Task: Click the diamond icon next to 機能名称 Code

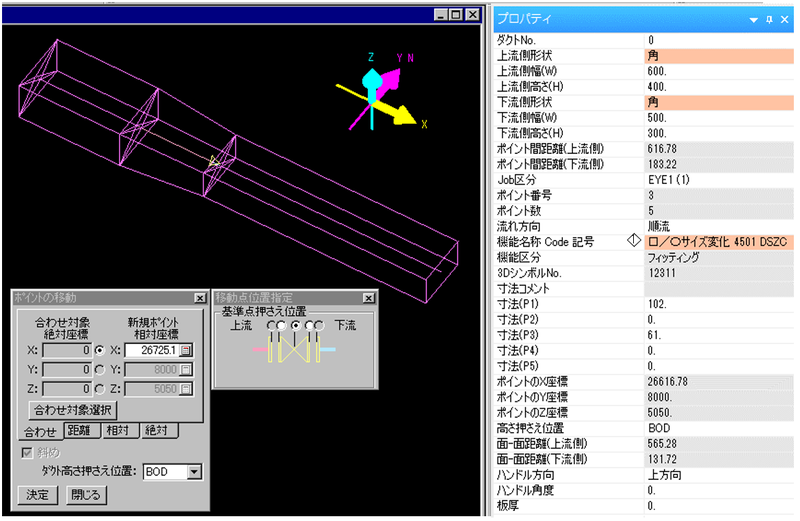Action: tap(633, 241)
